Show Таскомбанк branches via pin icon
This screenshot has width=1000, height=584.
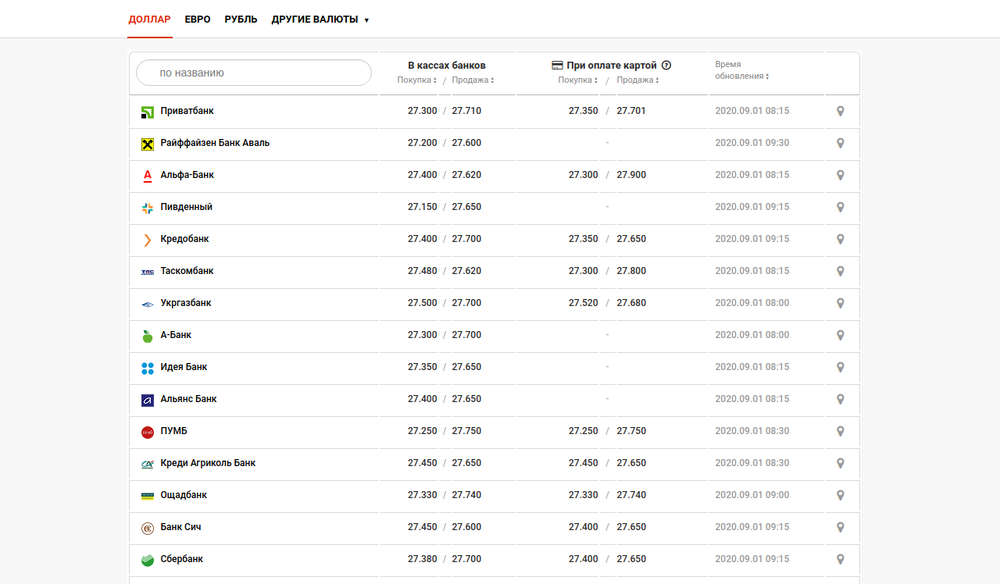tap(841, 271)
